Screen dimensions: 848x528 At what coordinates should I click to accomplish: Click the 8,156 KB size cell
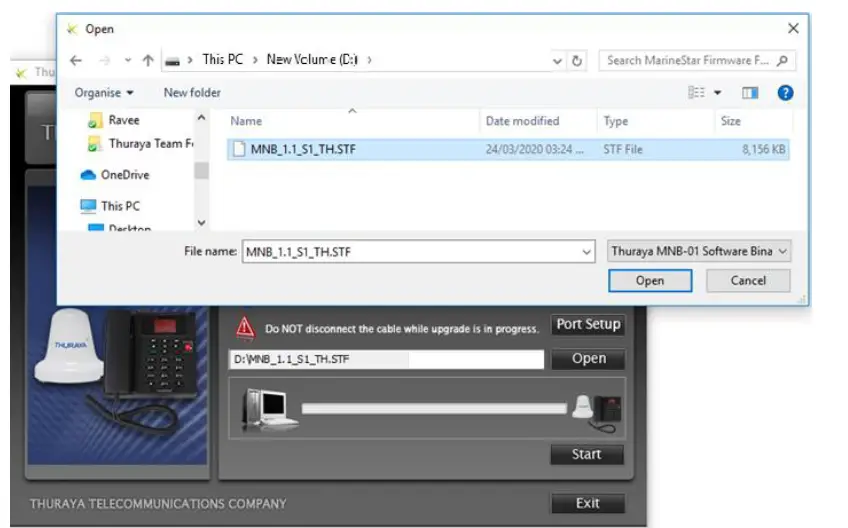tap(763, 149)
